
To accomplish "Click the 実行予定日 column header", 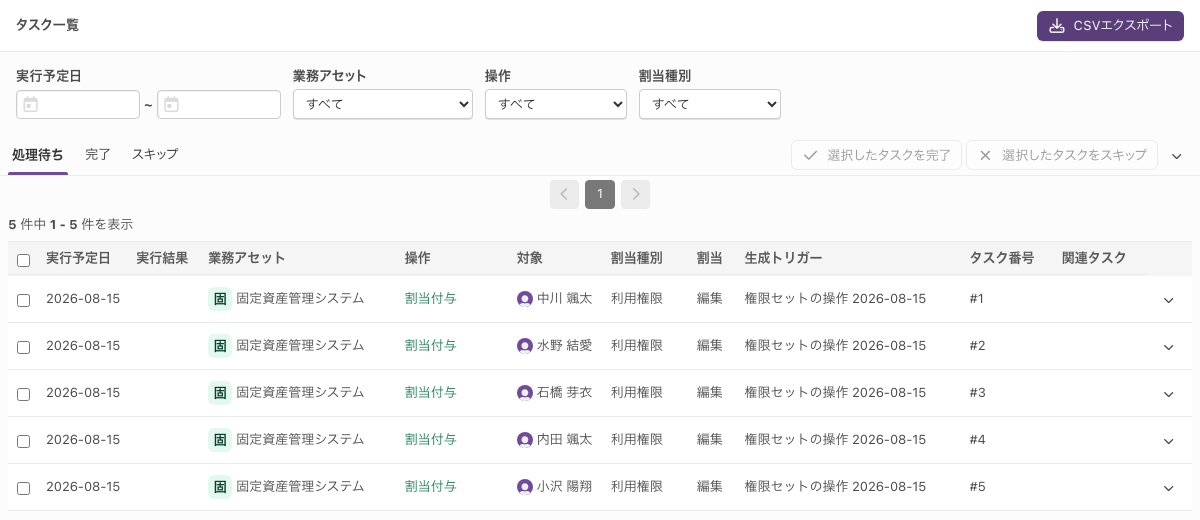I will coord(78,258).
